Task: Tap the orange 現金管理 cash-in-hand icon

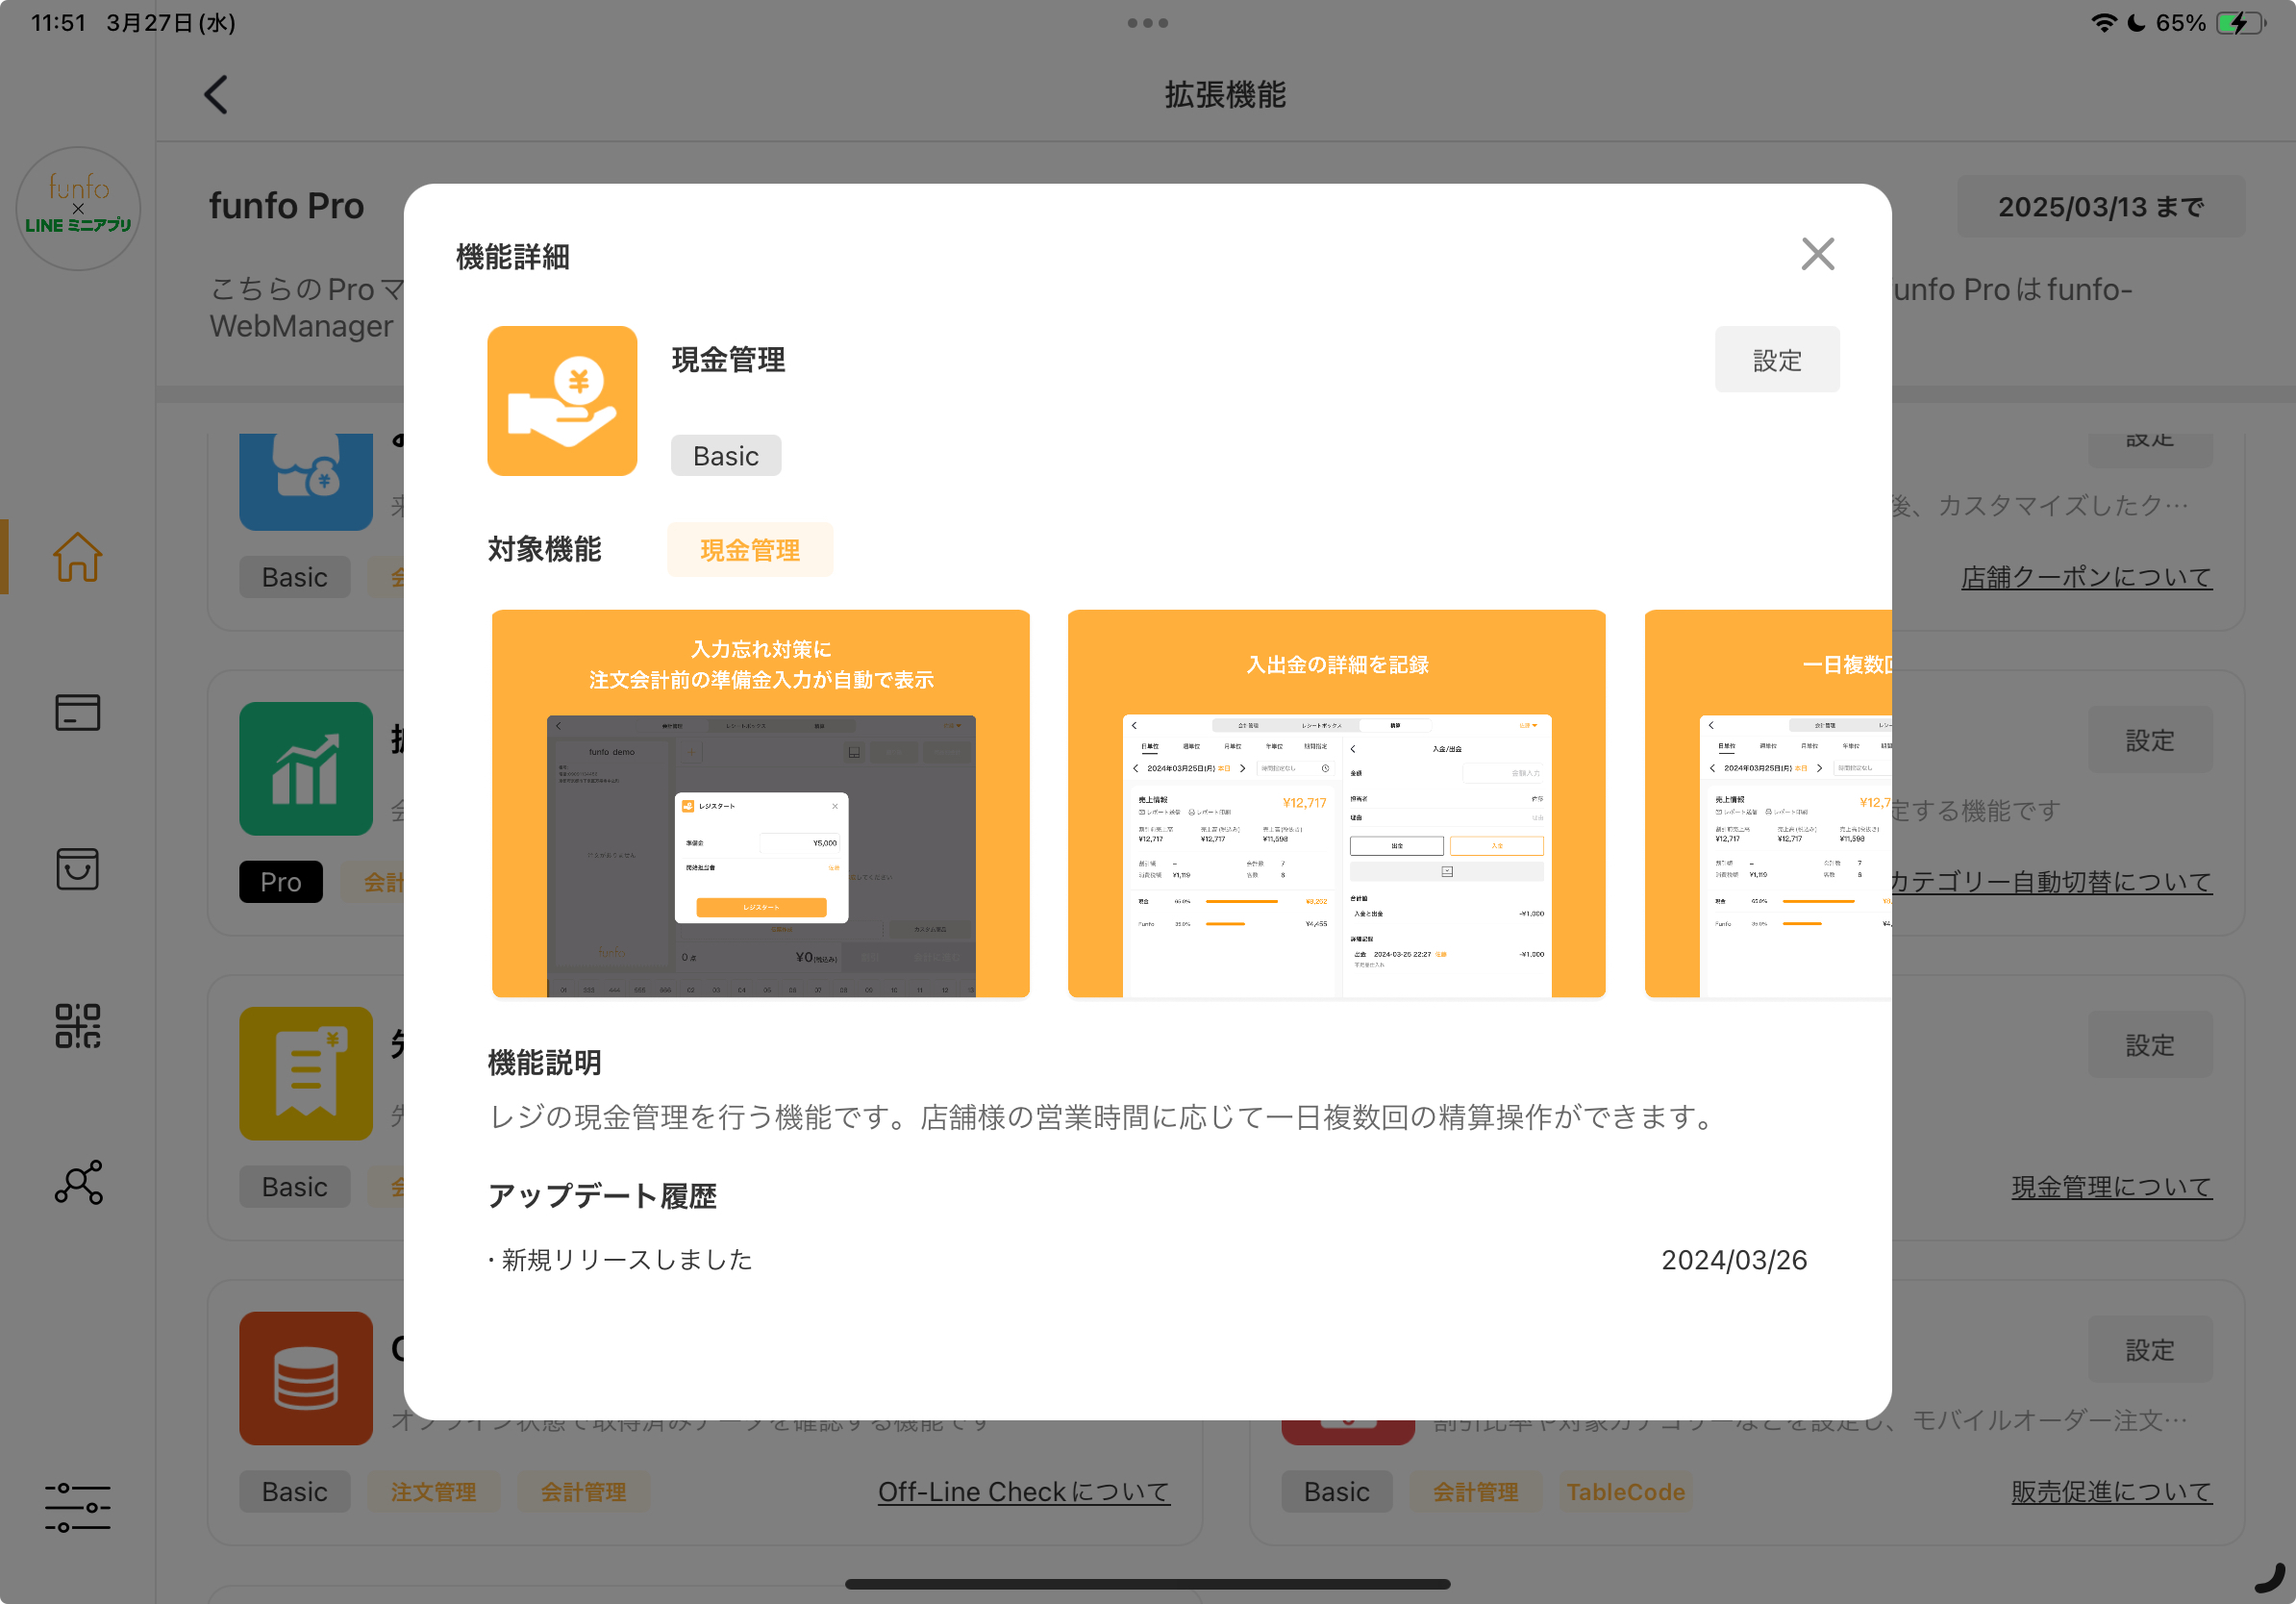Action: click(562, 401)
